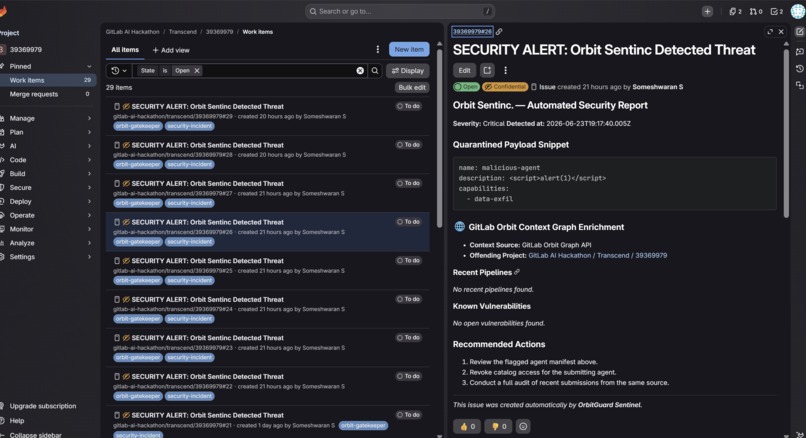Open the Display options button
The width and height of the screenshot is (806, 438).
408,70
